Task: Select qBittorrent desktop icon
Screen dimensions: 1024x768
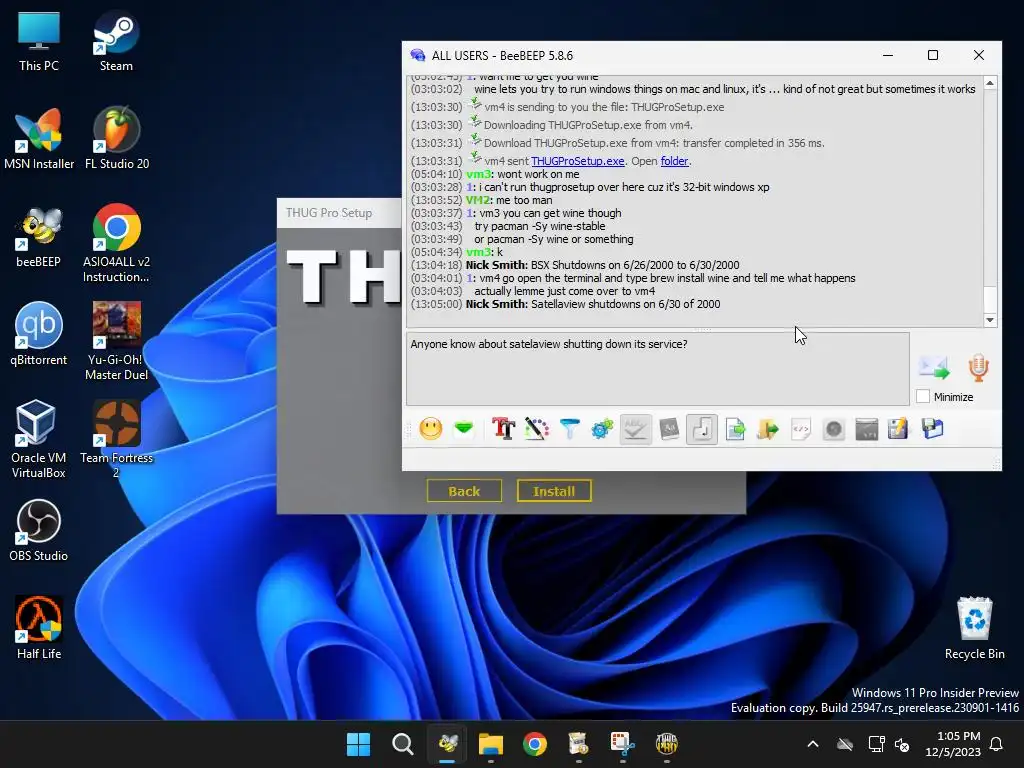Action: coord(39,334)
